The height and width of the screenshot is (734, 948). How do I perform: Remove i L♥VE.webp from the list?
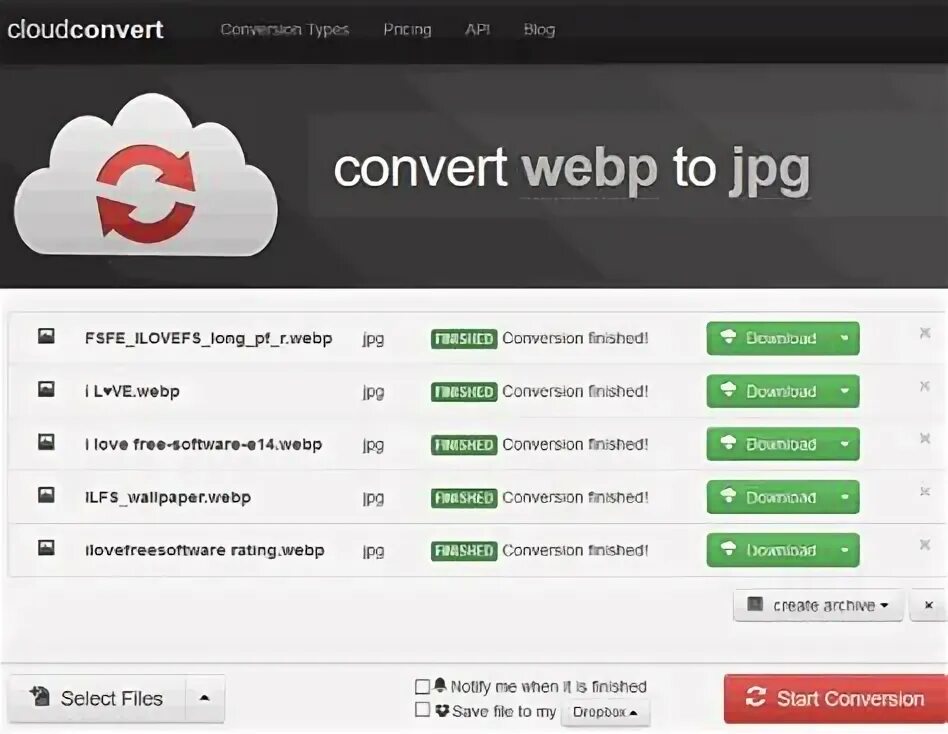pos(924,386)
